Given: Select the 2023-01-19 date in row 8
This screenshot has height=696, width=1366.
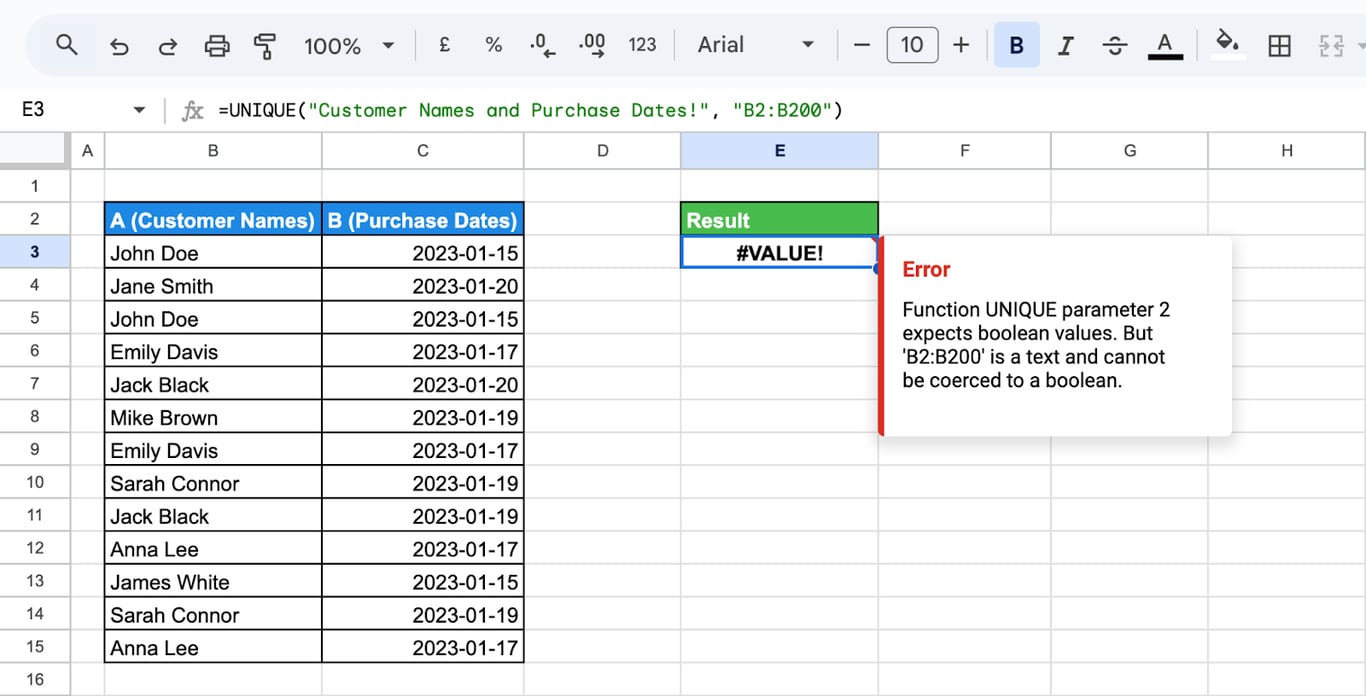Looking at the screenshot, I should (423, 418).
